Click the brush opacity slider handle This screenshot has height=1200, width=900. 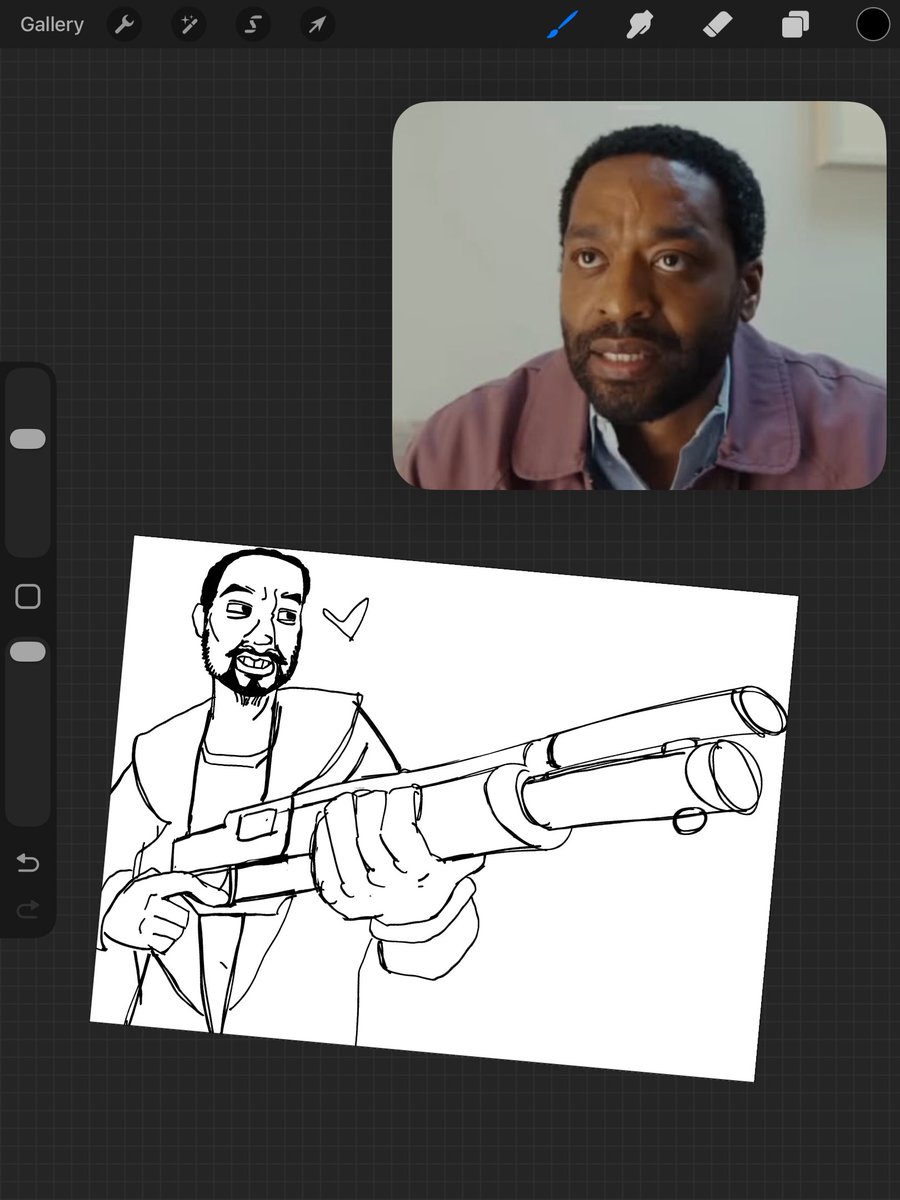[x=28, y=652]
